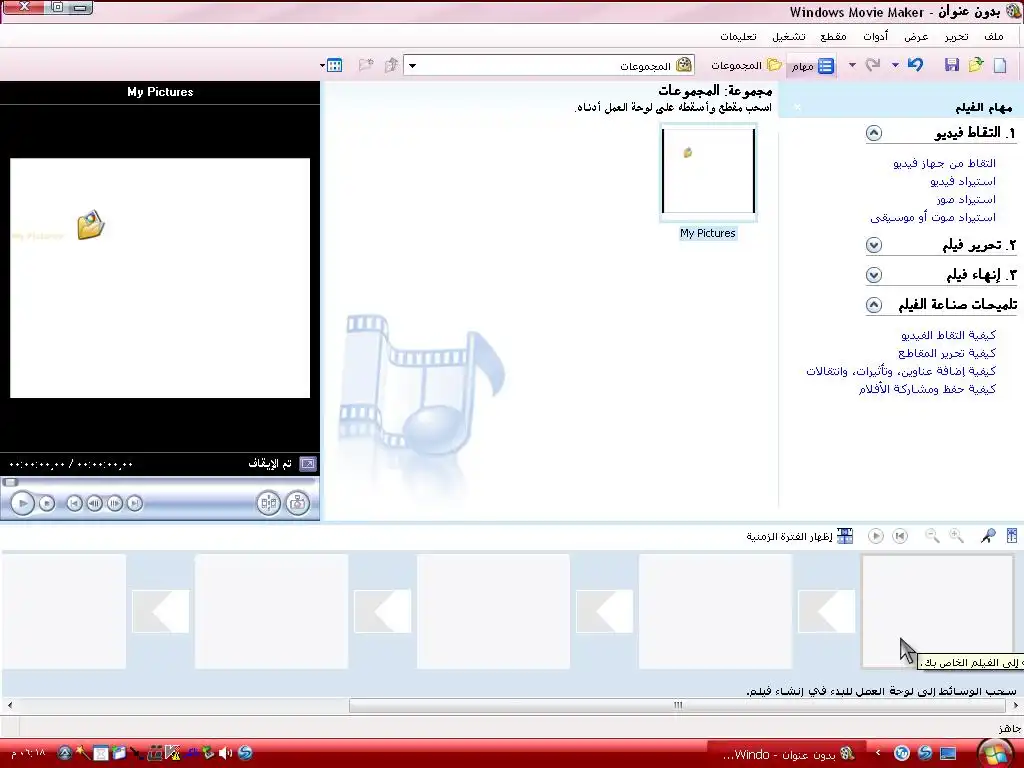Open كيفية حفظ ومشاركة الأفلام link
This screenshot has width=1024, height=768.
click(927, 389)
